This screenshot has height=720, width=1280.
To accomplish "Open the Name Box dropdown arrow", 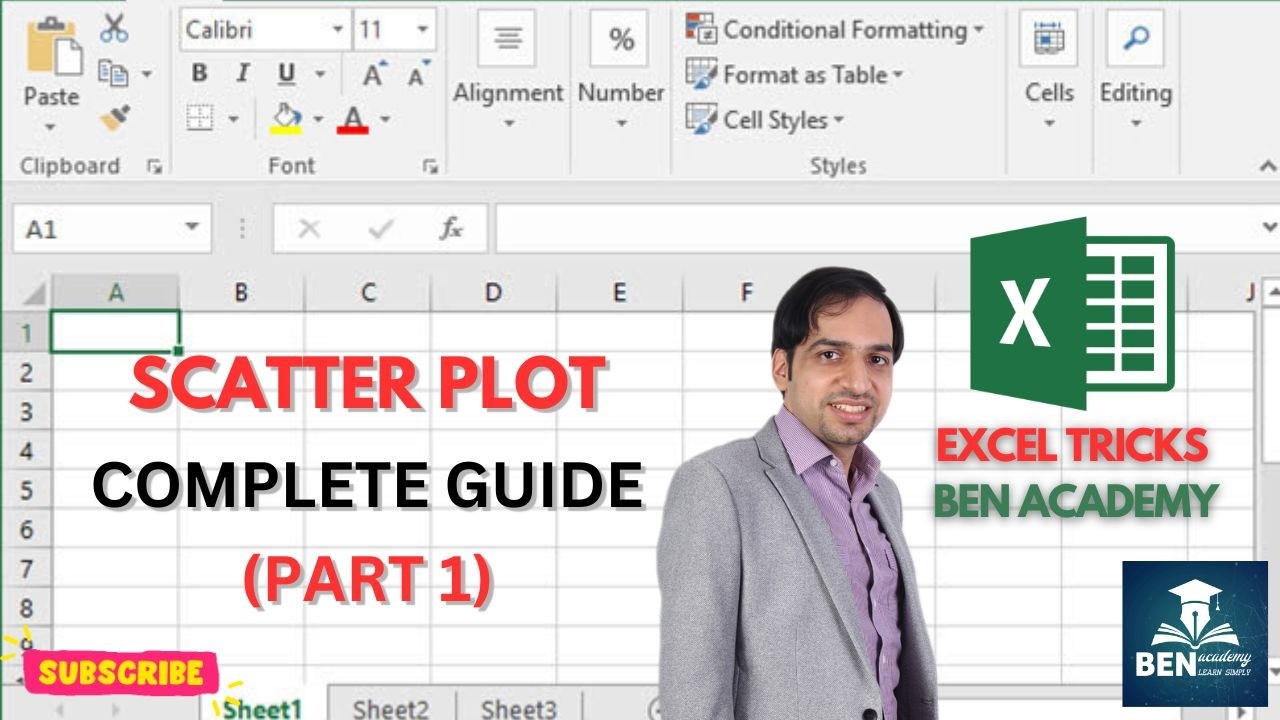I will pyautogui.click(x=193, y=229).
